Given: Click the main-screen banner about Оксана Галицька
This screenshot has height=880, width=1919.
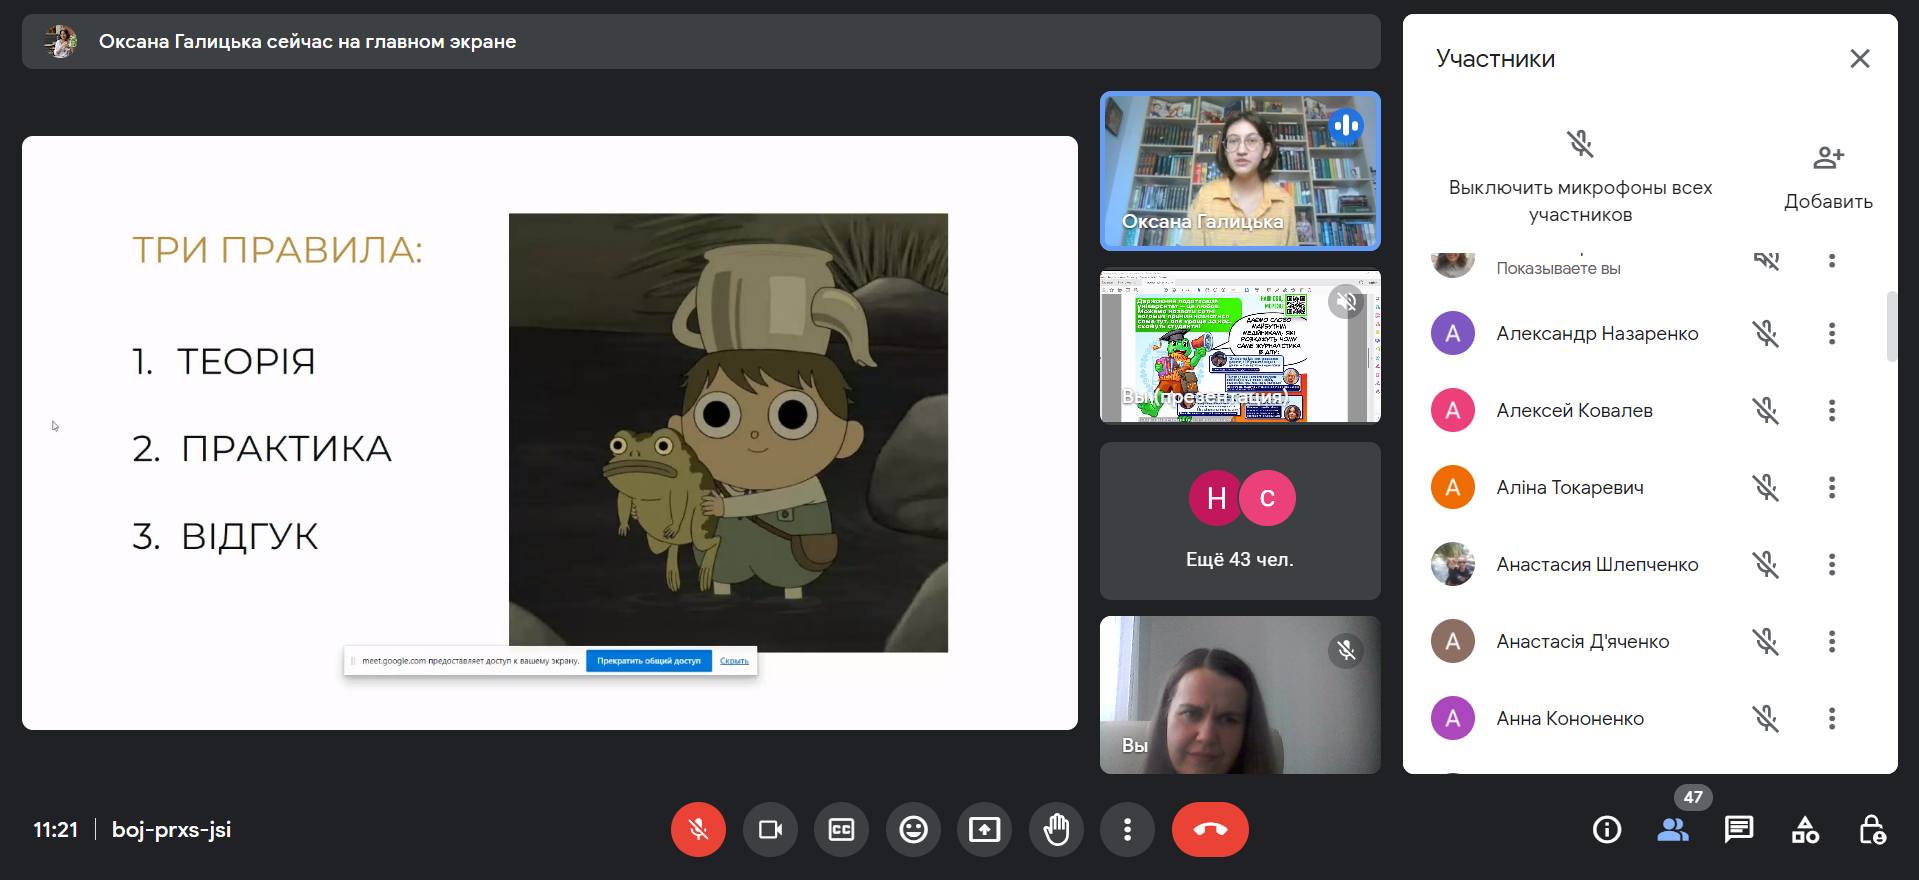Looking at the screenshot, I should pos(701,41).
